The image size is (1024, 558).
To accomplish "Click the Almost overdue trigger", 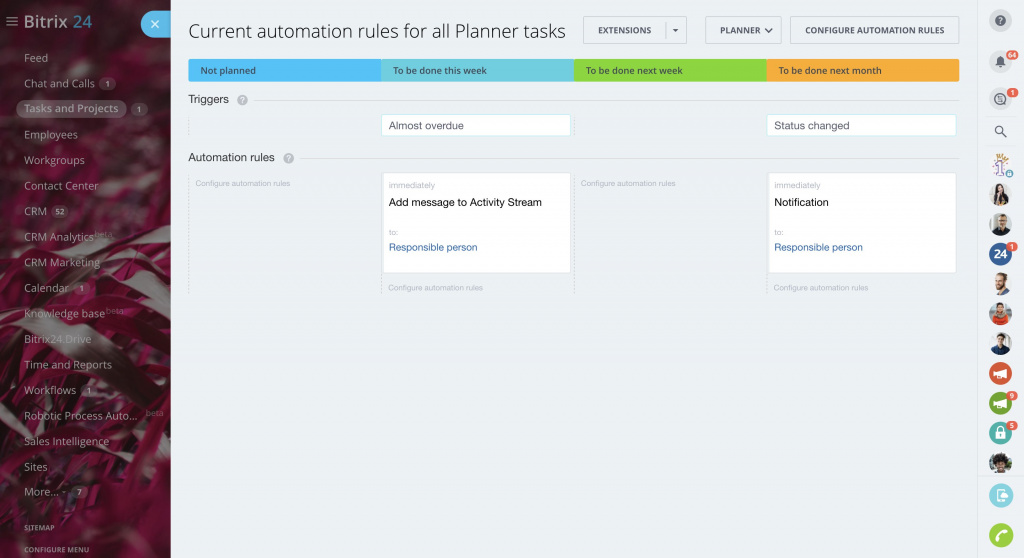I will pos(475,126).
